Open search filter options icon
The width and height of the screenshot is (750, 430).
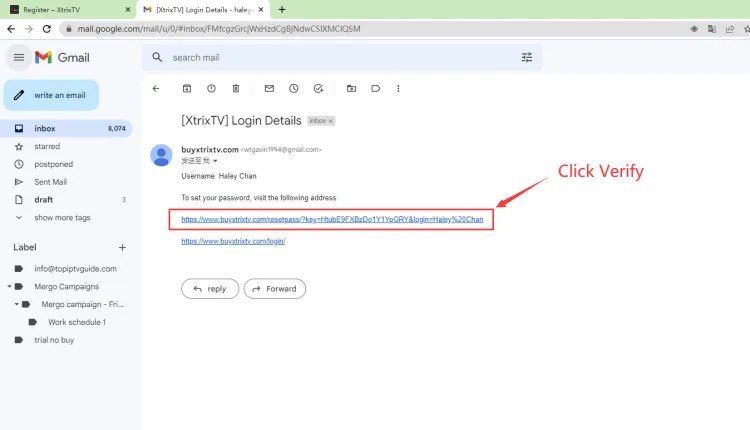coord(527,57)
